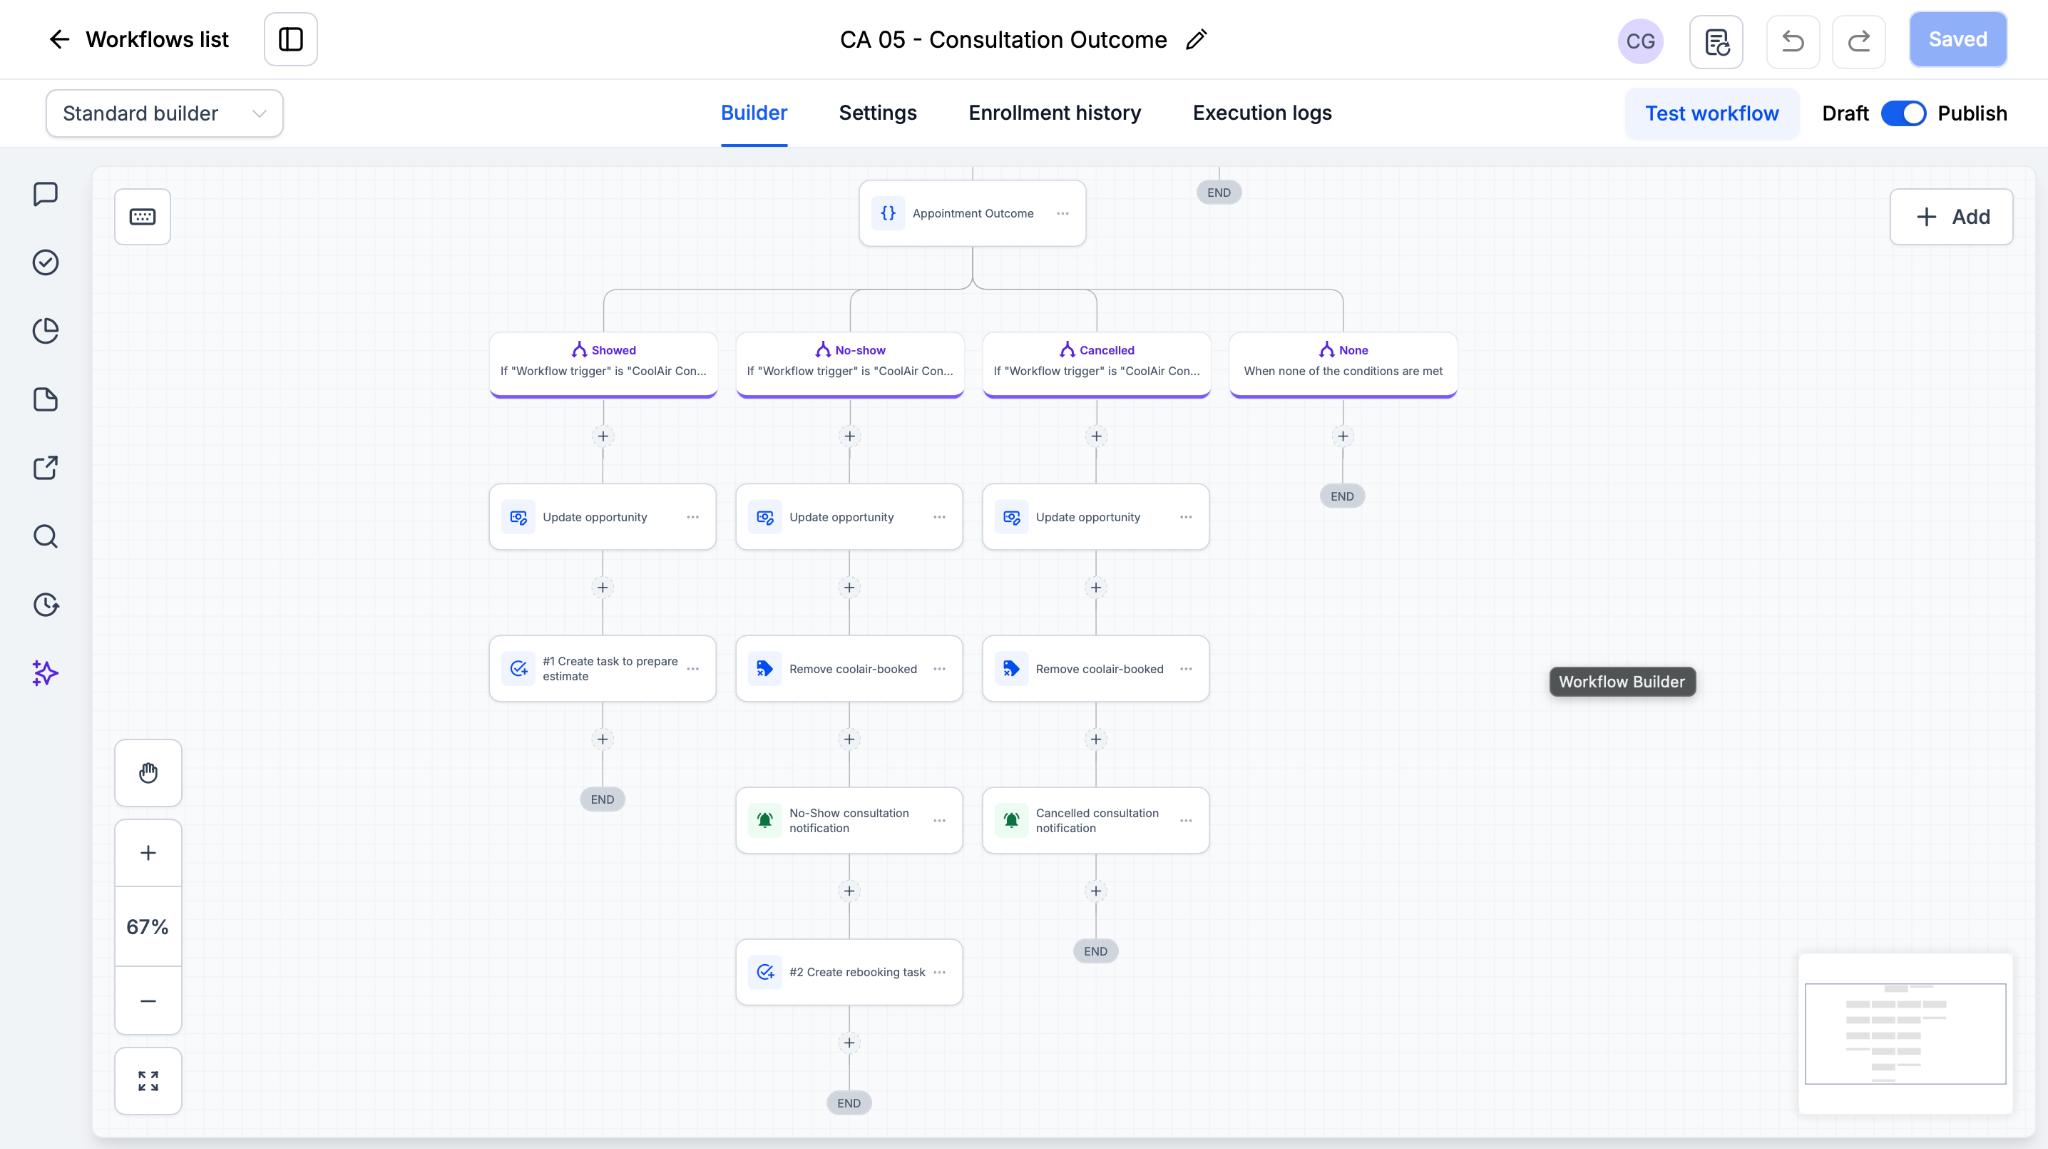Switch to the Builder tab

click(754, 113)
